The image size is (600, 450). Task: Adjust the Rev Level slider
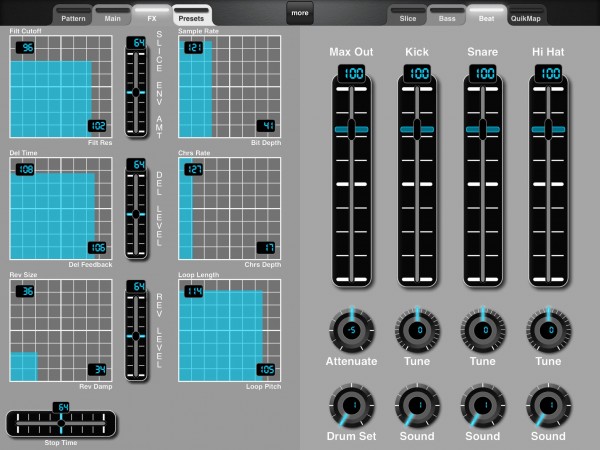(x=136, y=336)
